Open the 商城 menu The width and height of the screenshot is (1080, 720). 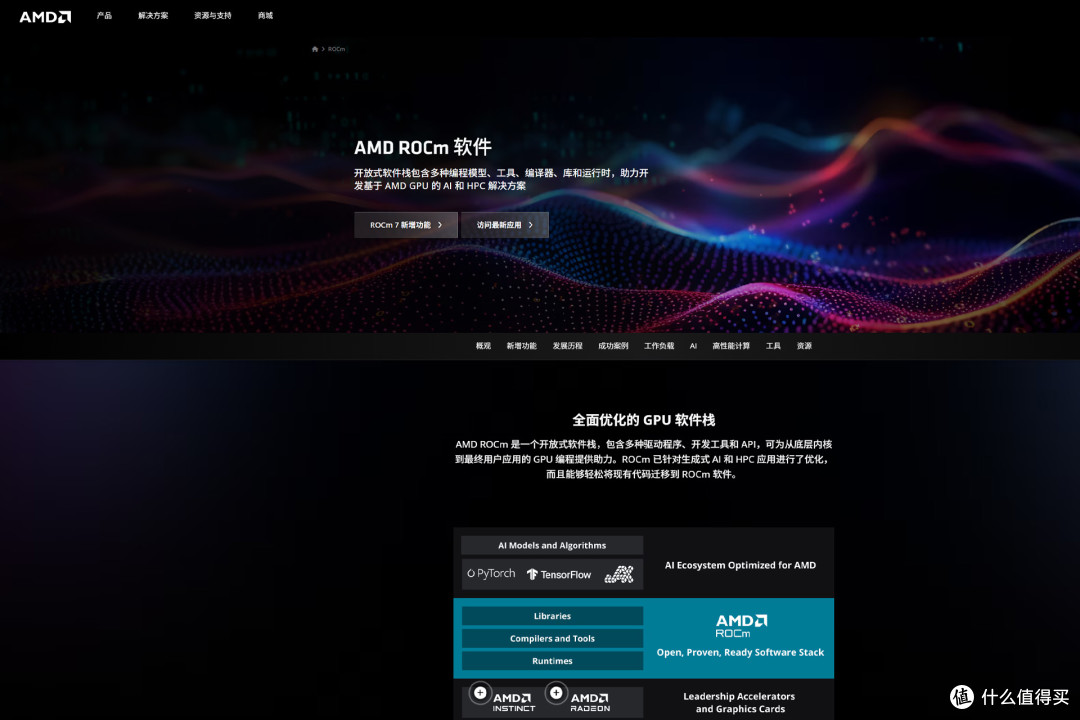(x=265, y=15)
